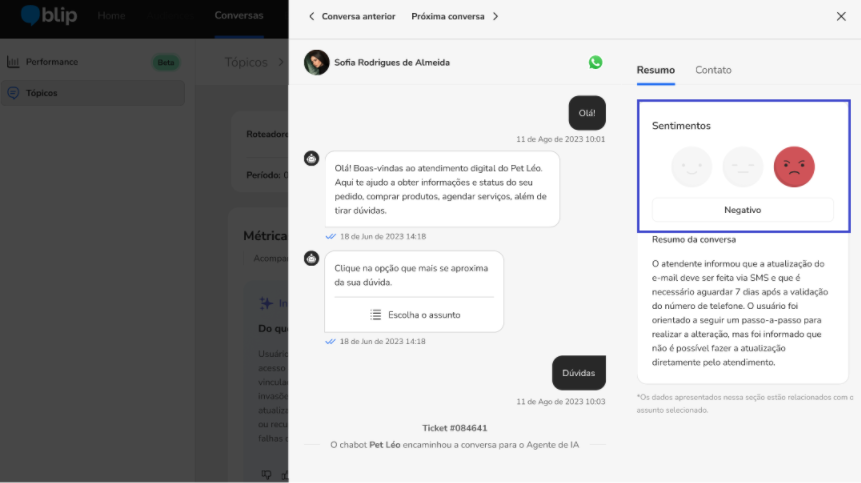Click the bot avatar beside welcome message
This screenshot has height=483, width=861.
pyautogui.click(x=312, y=159)
